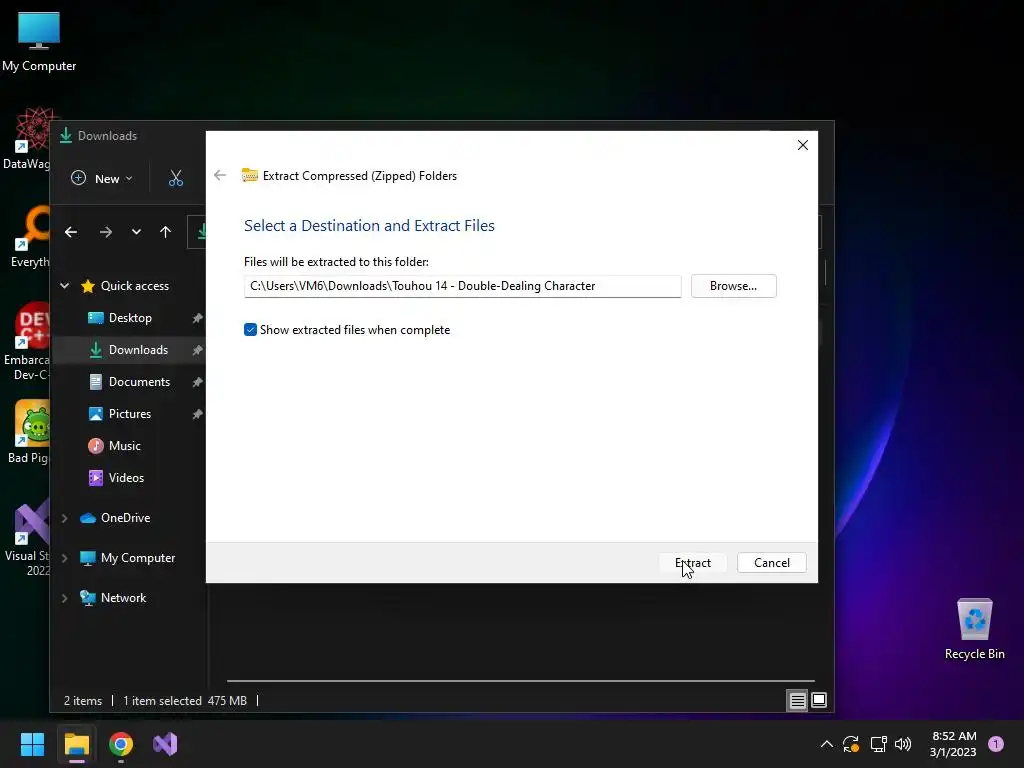Open File Explorer from the taskbar
1024x768 pixels.
click(x=76, y=744)
